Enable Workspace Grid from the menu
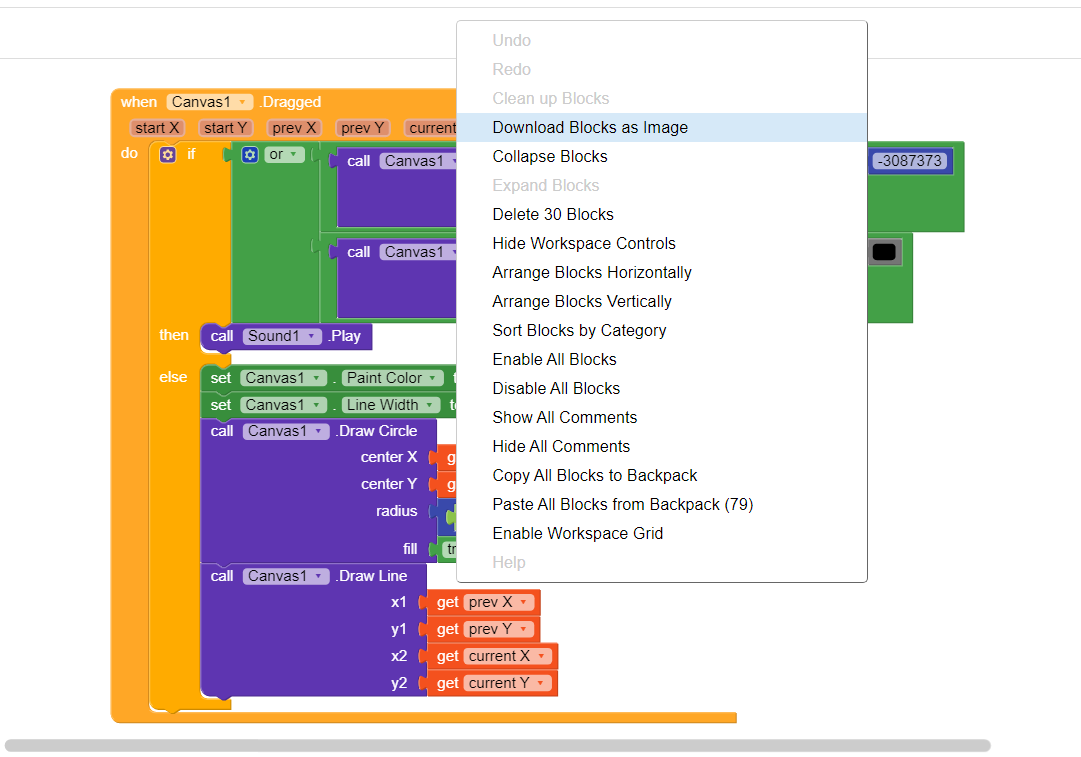Viewport: 1081px width, 757px height. pos(577,534)
